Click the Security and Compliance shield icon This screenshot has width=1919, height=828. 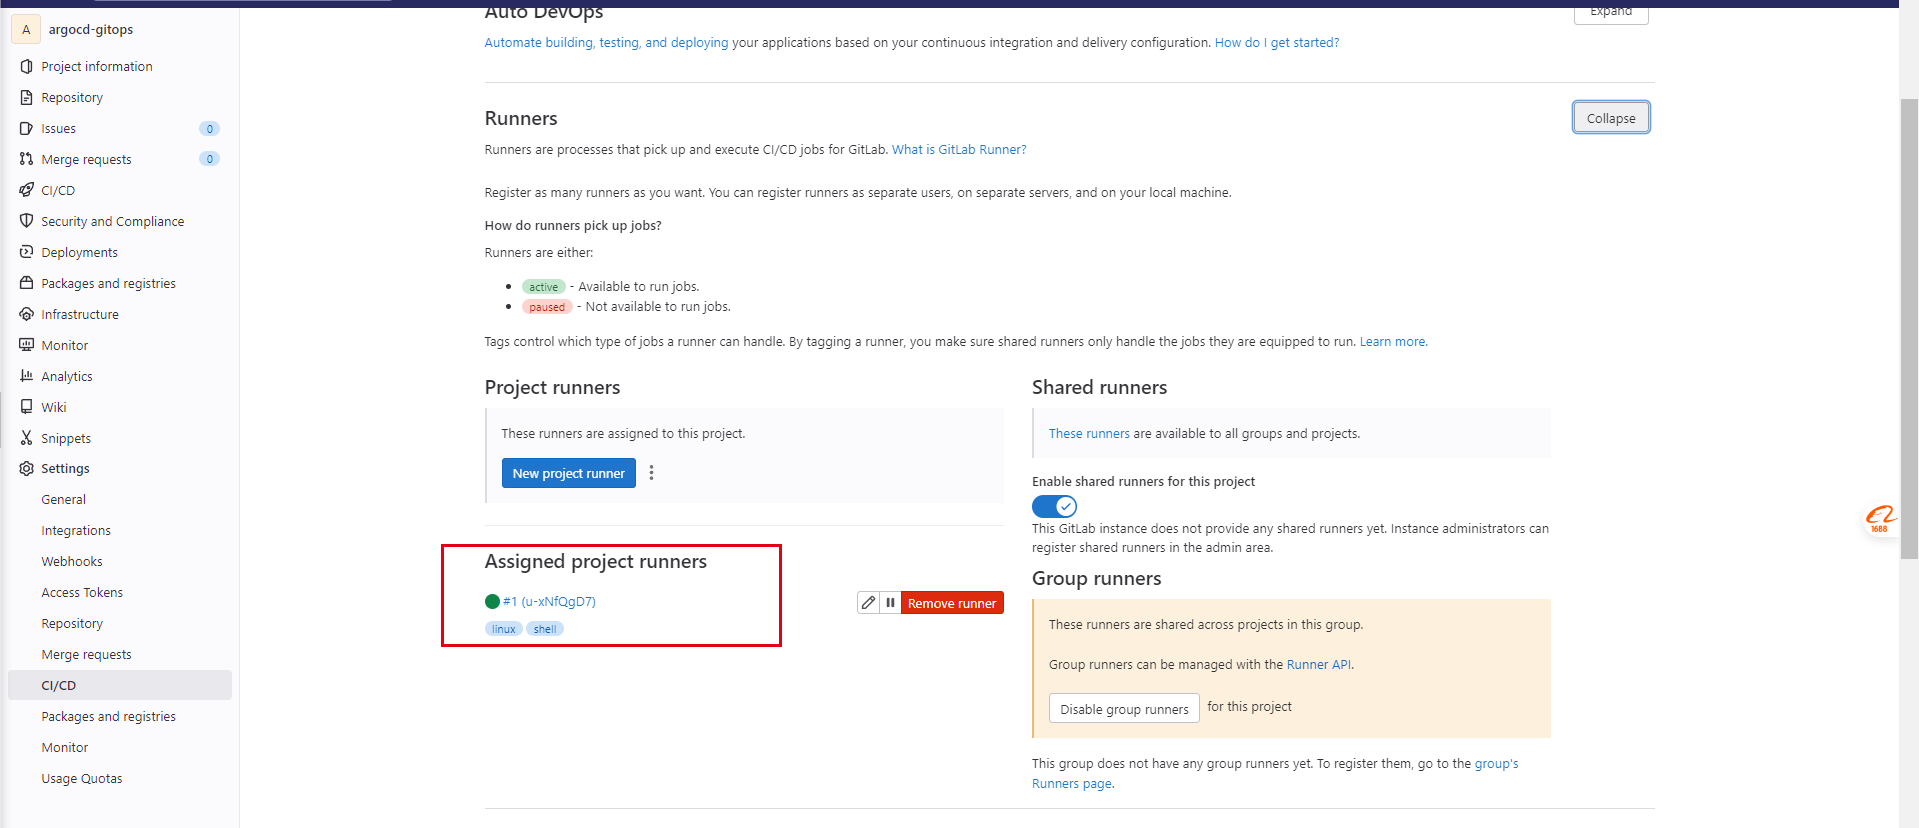26,221
